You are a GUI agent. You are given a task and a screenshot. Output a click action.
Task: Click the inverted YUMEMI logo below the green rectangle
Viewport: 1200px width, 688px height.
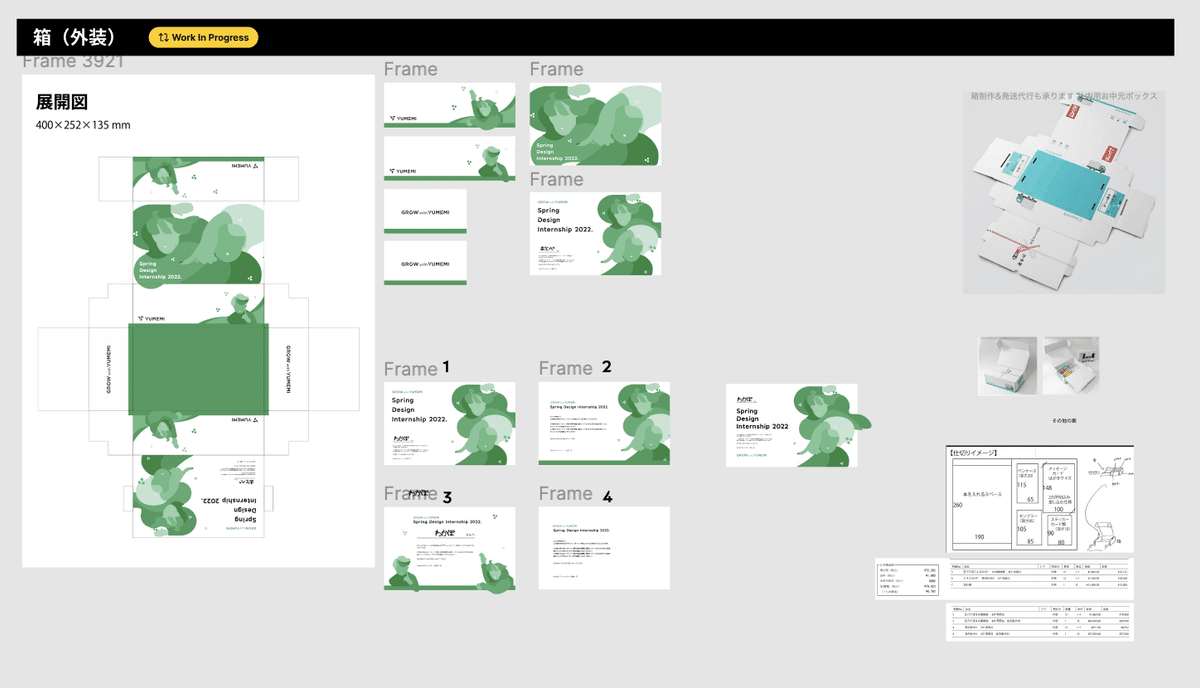(x=246, y=420)
